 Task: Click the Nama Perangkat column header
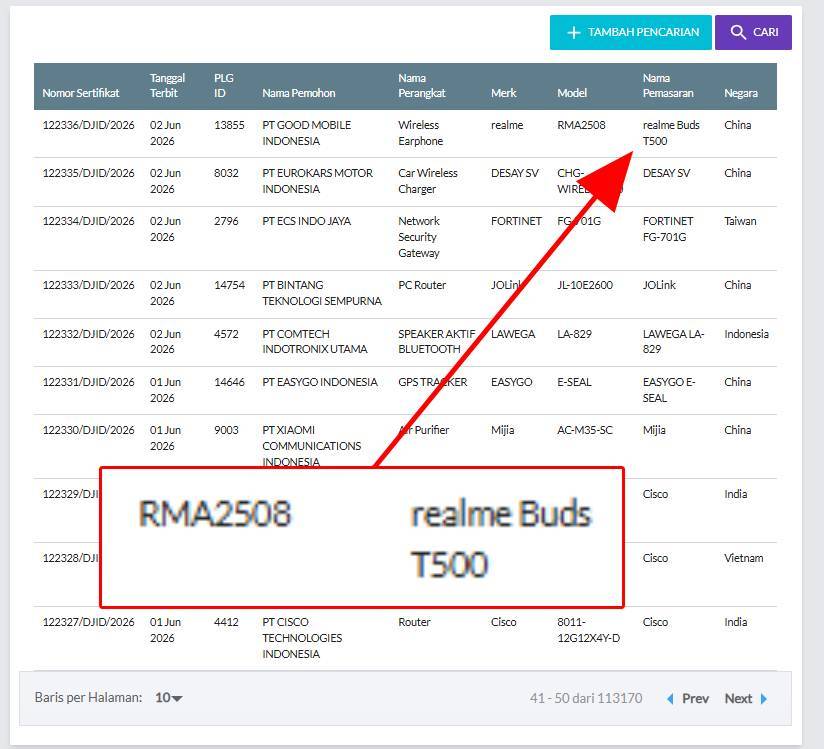421,86
